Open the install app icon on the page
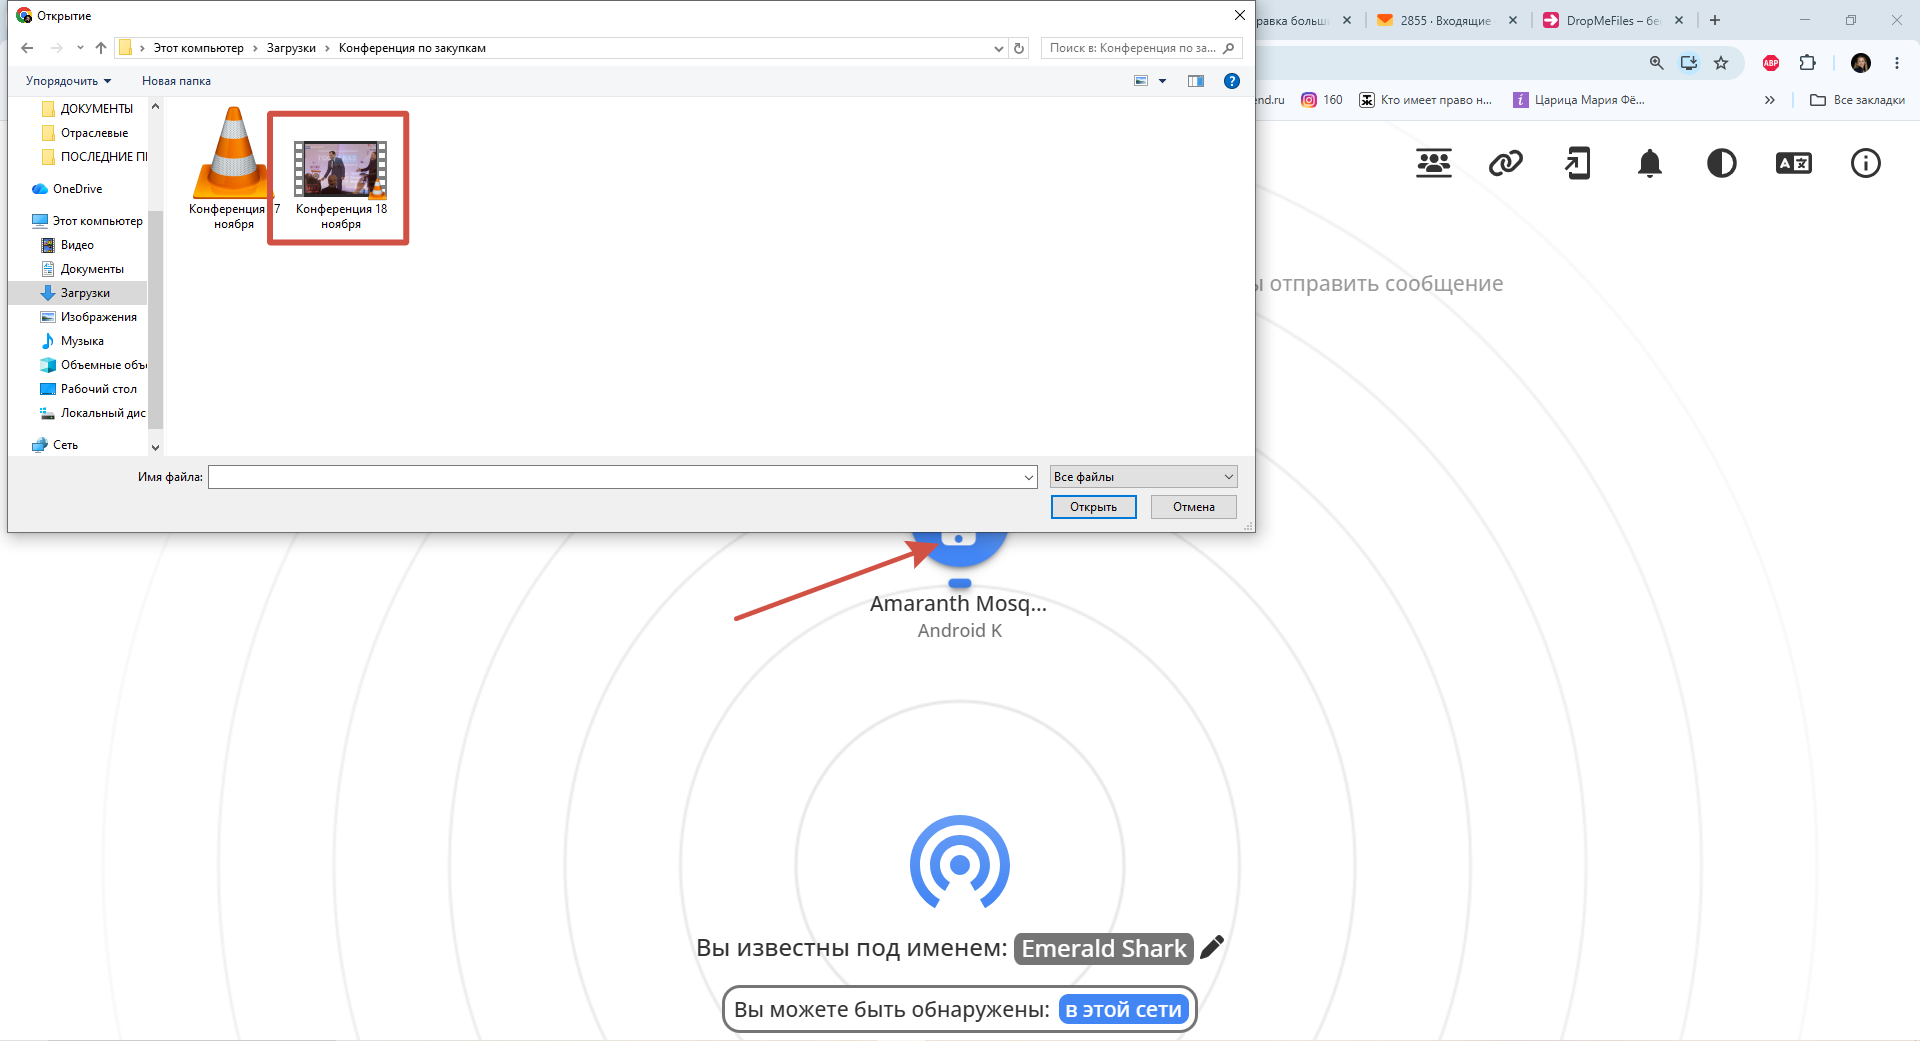 [1578, 163]
